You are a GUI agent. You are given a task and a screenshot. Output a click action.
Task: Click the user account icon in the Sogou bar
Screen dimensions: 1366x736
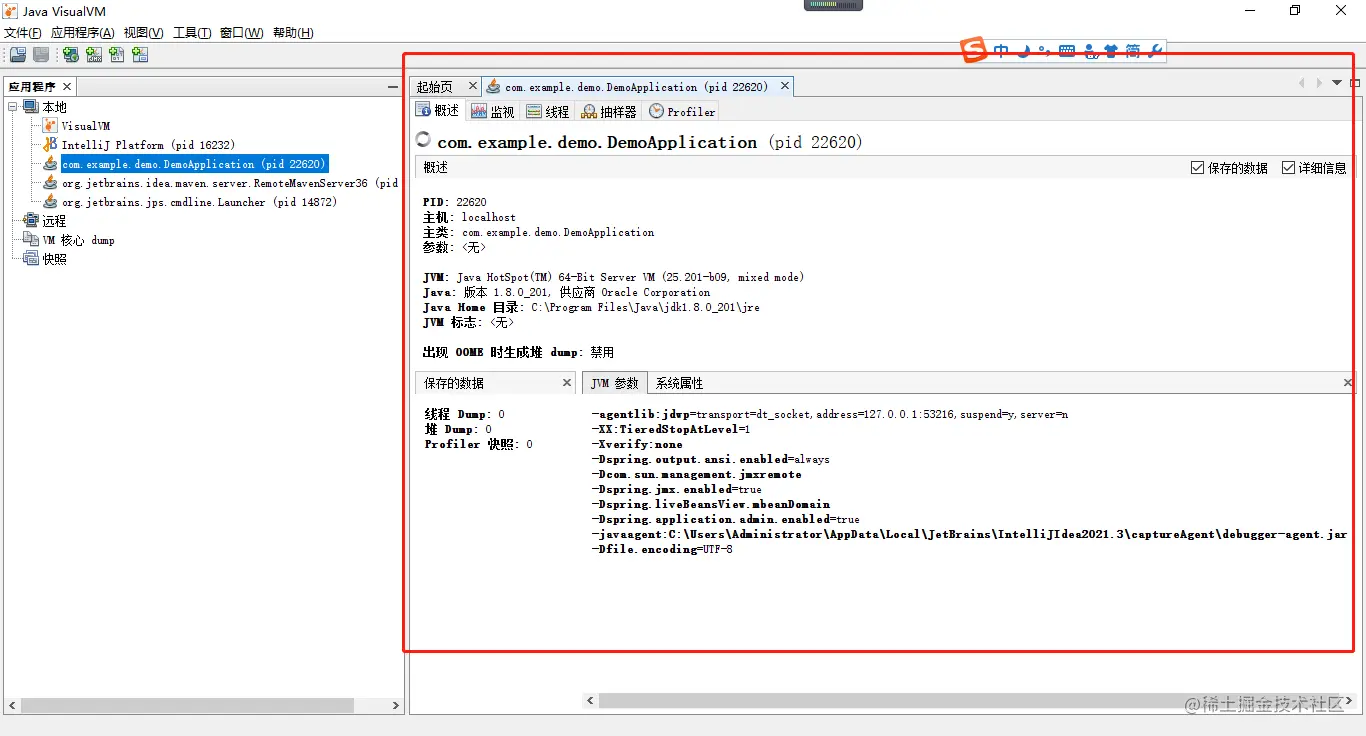tap(1089, 51)
